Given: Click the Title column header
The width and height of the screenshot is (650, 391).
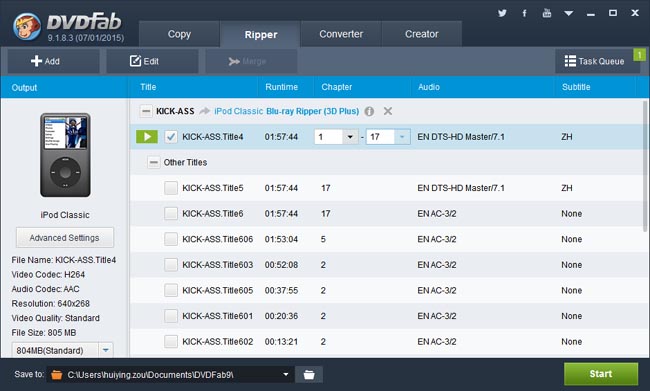Looking at the screenshot, I should point(148,87).
